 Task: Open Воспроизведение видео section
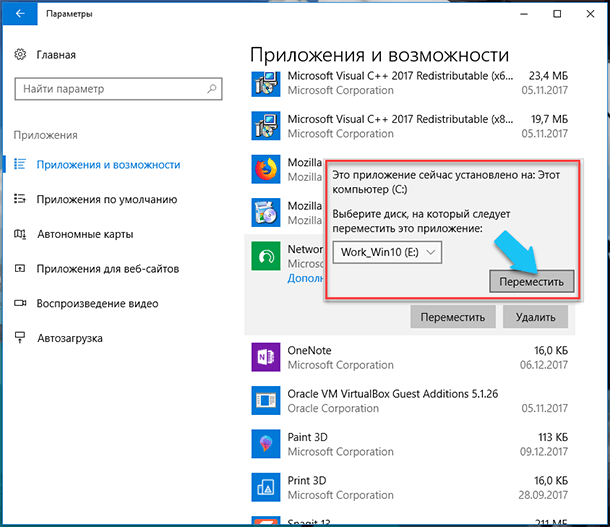point(97,303)
